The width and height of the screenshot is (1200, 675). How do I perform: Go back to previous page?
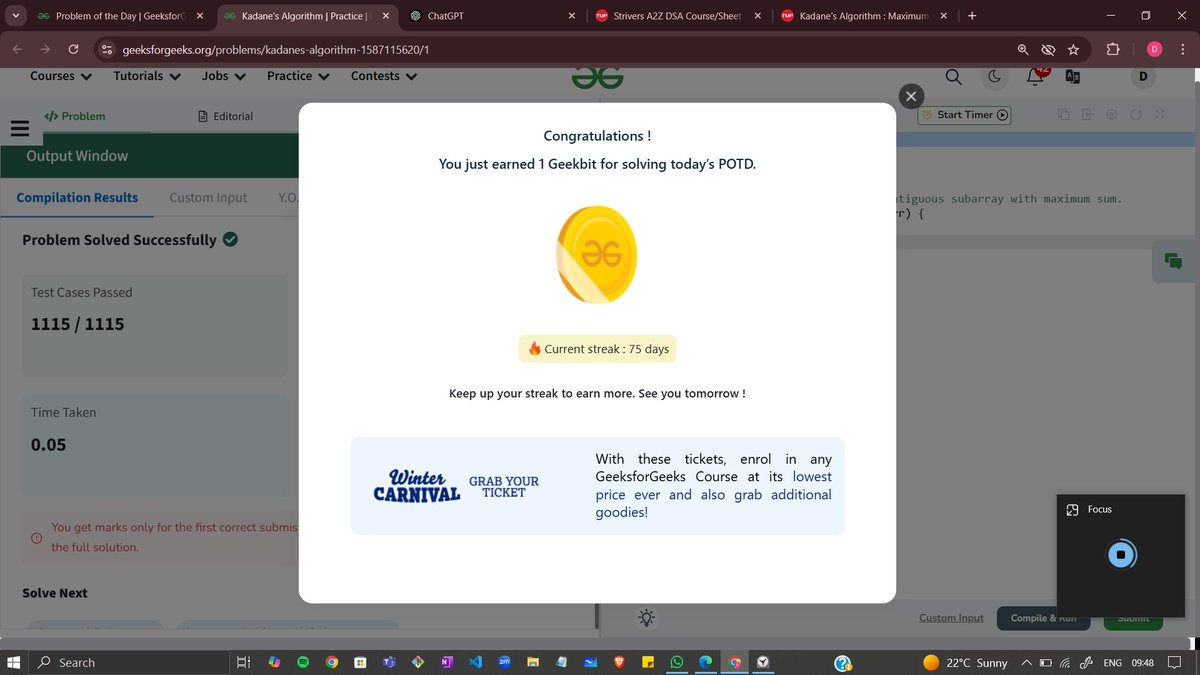coord(19,49)
